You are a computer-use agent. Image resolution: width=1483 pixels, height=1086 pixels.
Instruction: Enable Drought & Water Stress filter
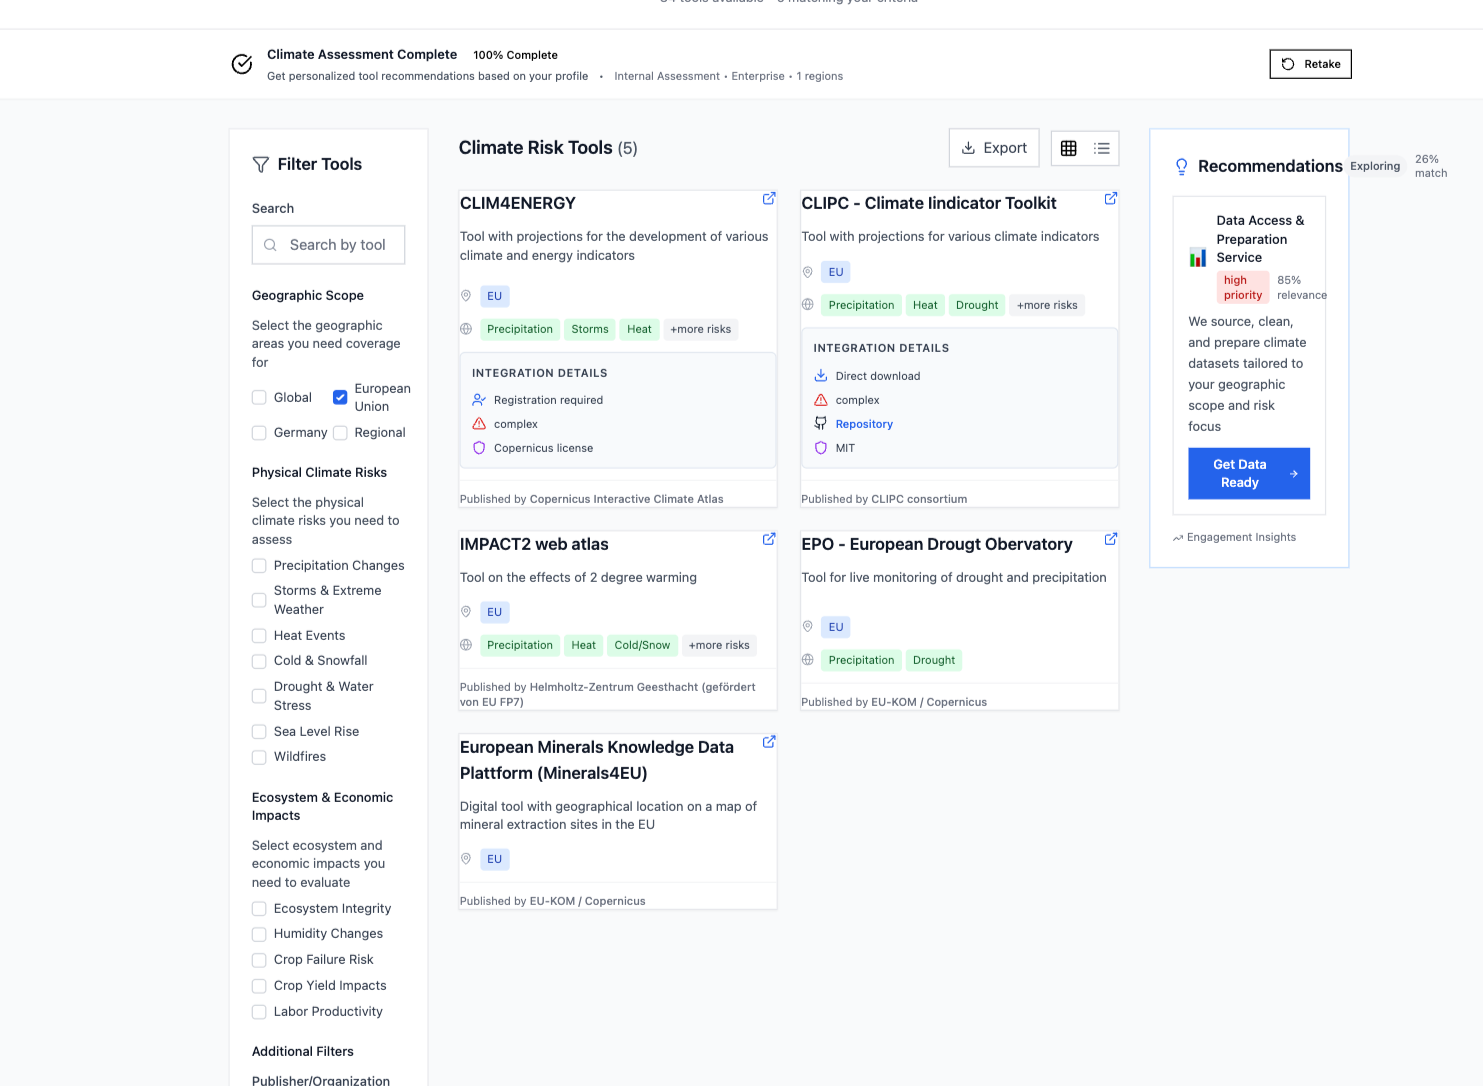(259, 696)
